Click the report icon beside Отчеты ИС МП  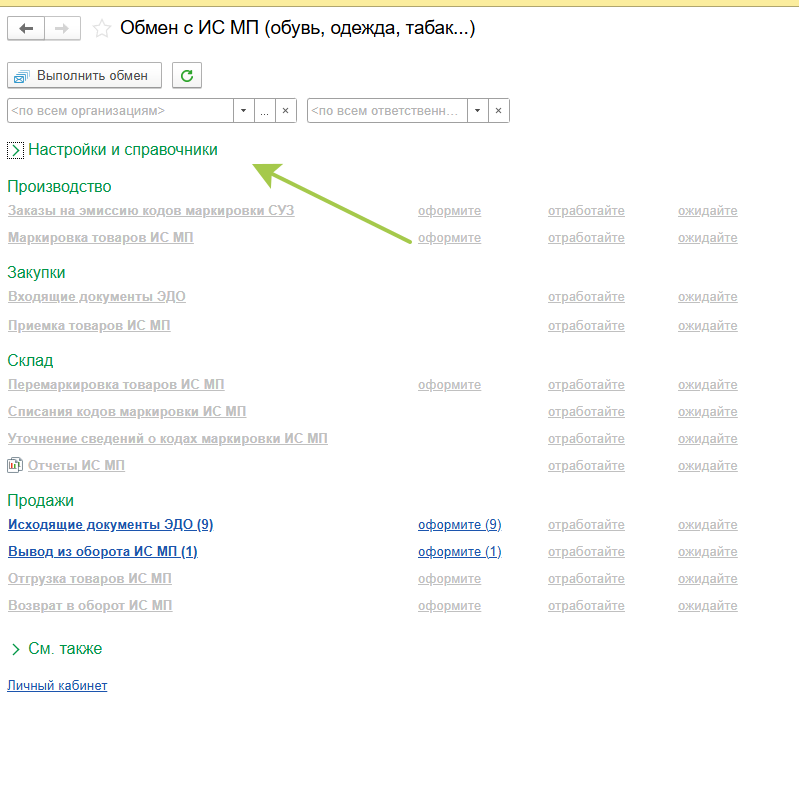(x=15, y=465)
